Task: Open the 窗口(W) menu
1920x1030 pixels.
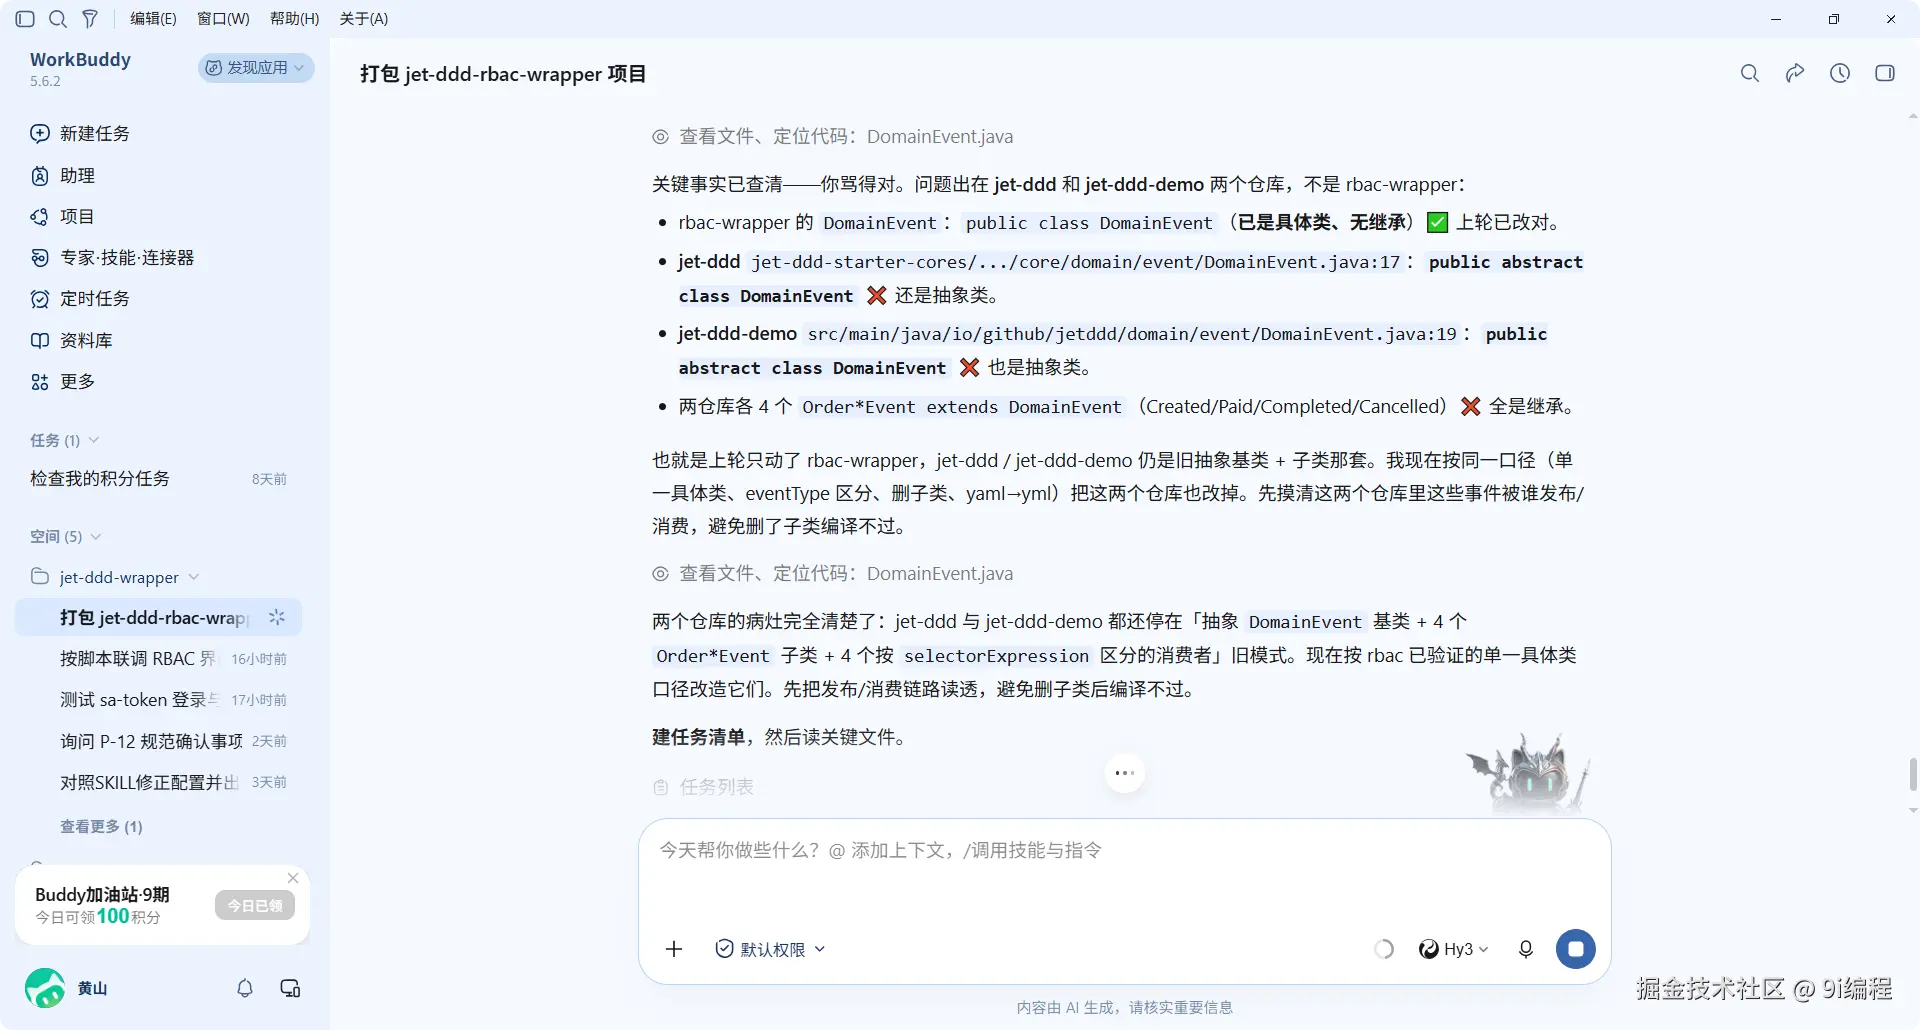Action: (x=223, y=19)
